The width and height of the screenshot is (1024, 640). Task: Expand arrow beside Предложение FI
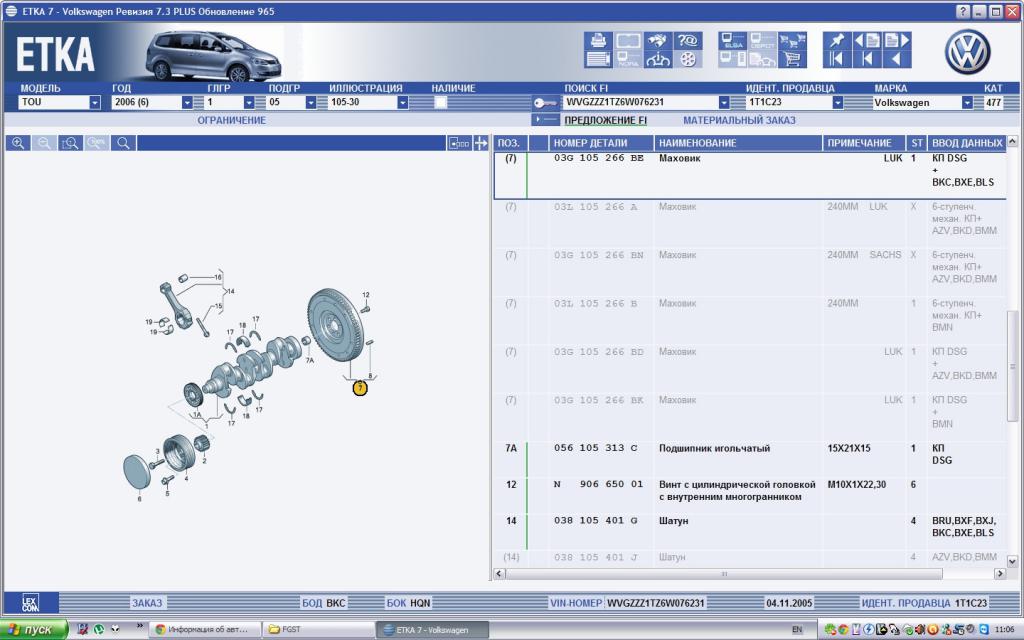pyautogui.click(x=546, y=120)
